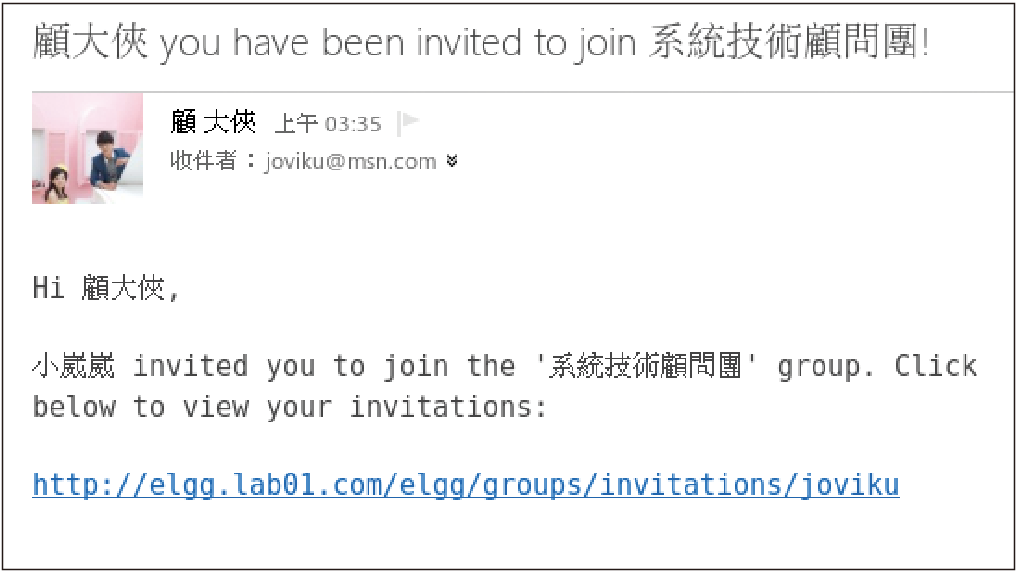1019x574 pixels.
Task: Click the word 'group.' in message body
Action: 826,367
